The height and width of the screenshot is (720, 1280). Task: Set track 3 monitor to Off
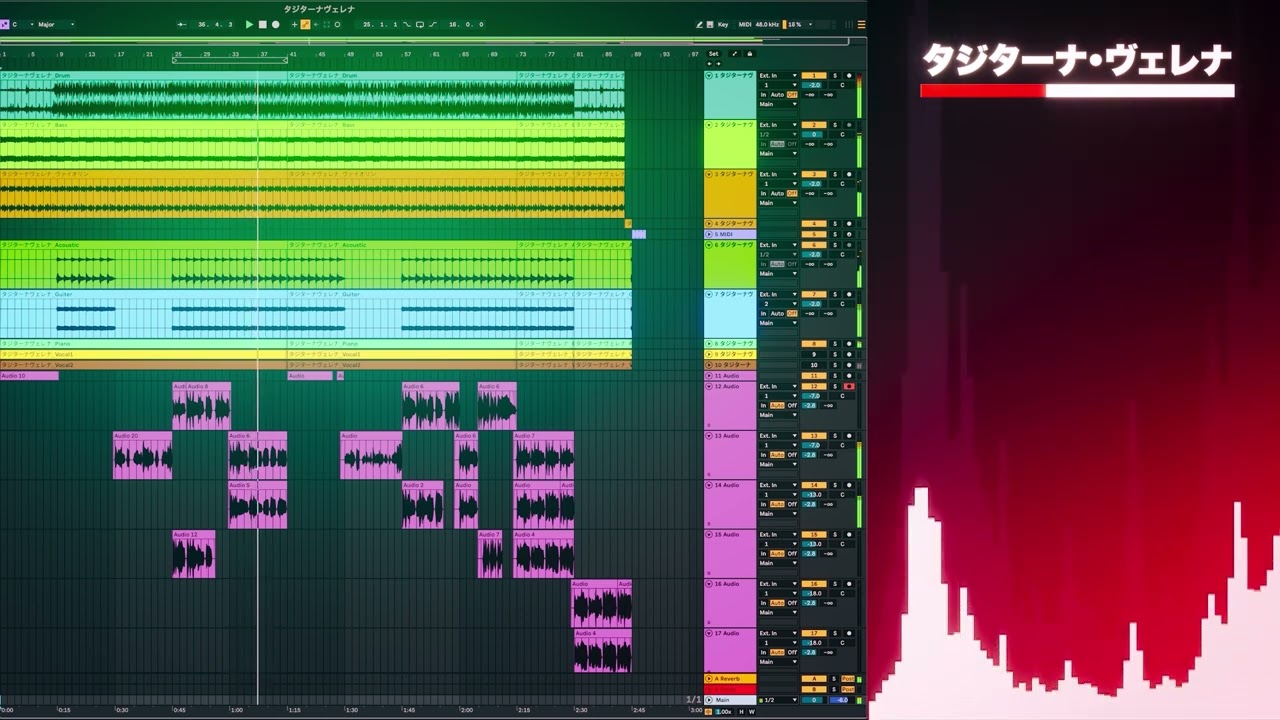(x=792, y=193)
